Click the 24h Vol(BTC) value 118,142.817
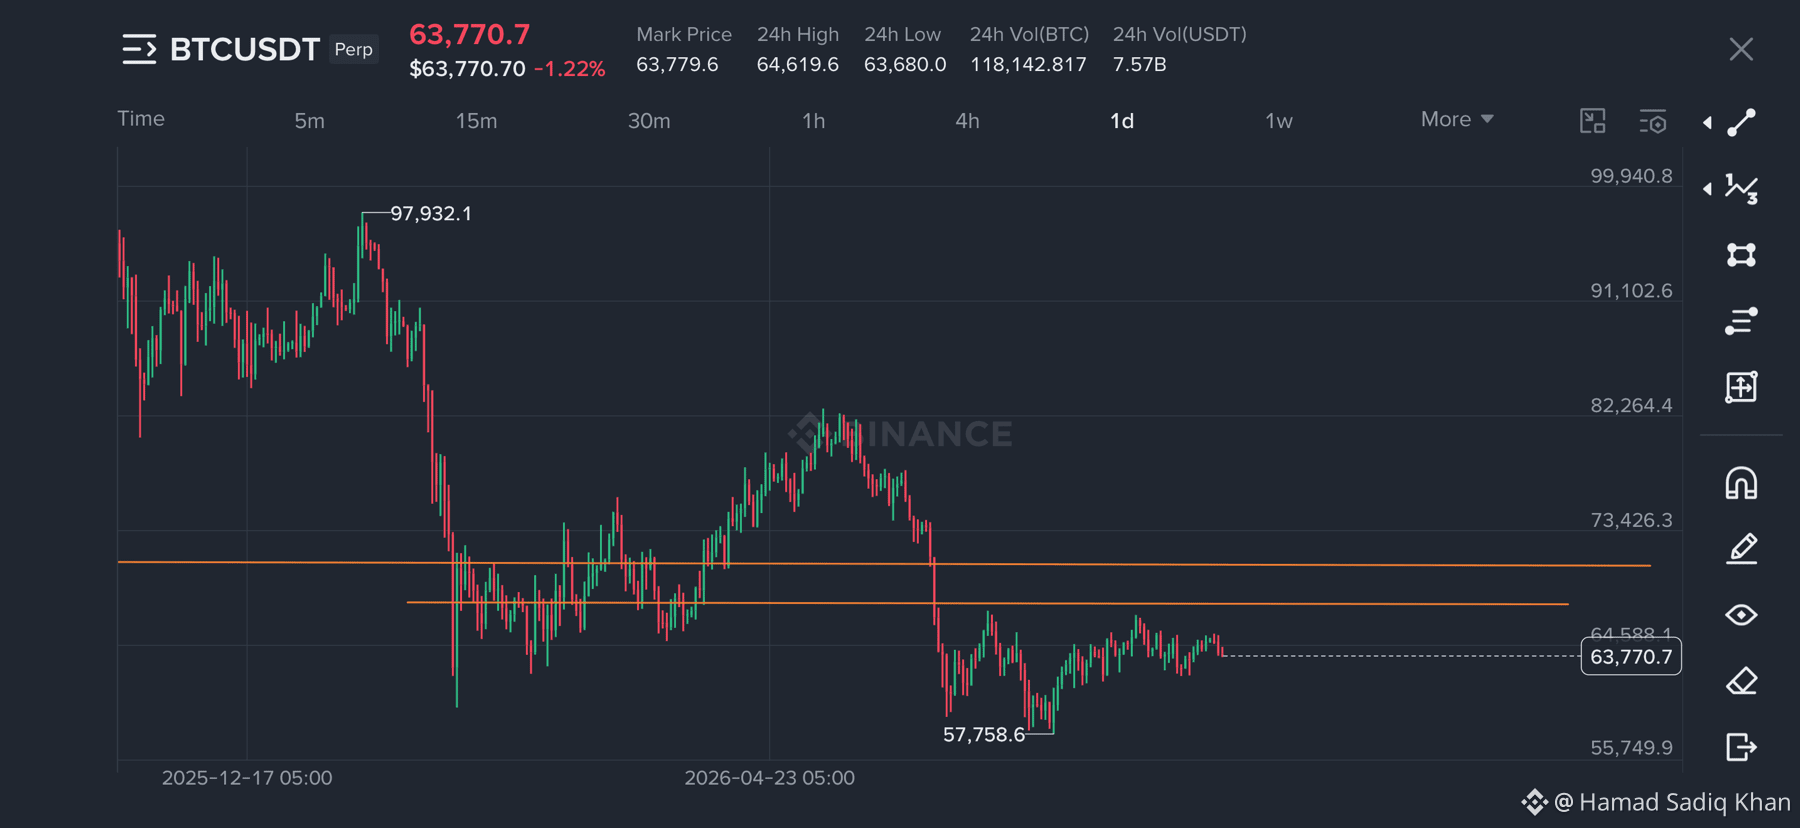 coord(1028,64)
